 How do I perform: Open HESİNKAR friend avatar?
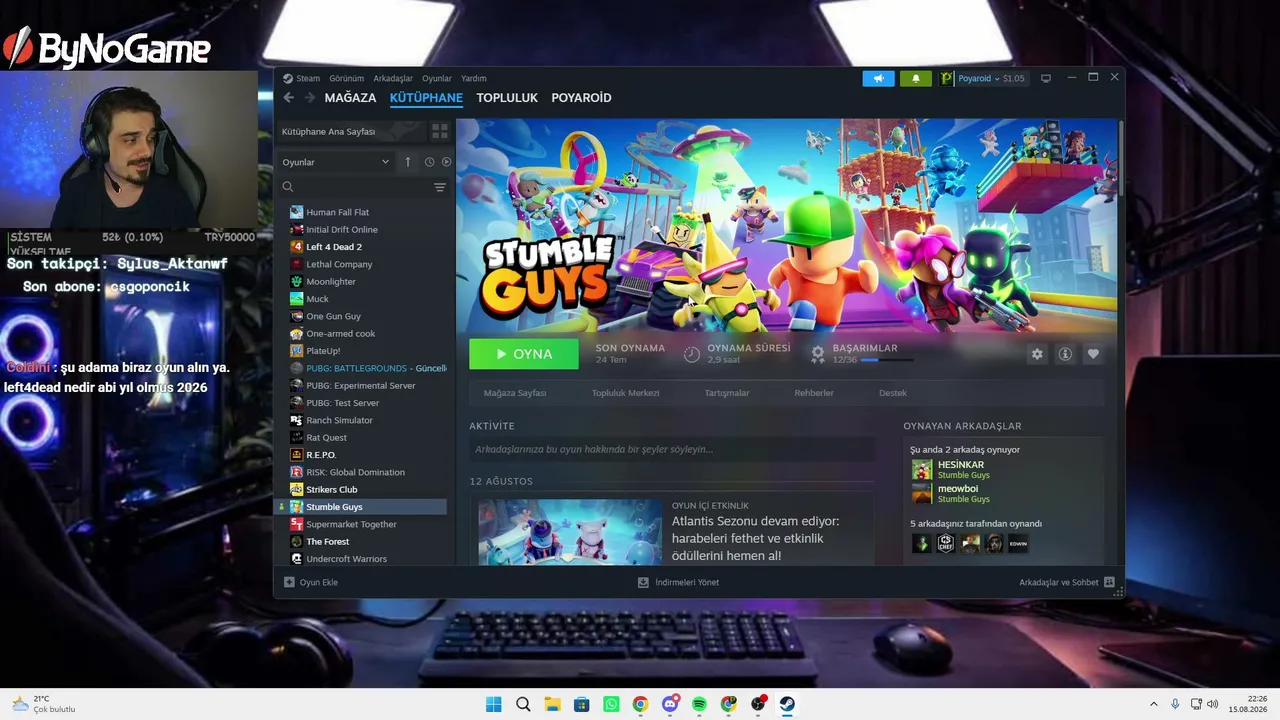[922, 470]
